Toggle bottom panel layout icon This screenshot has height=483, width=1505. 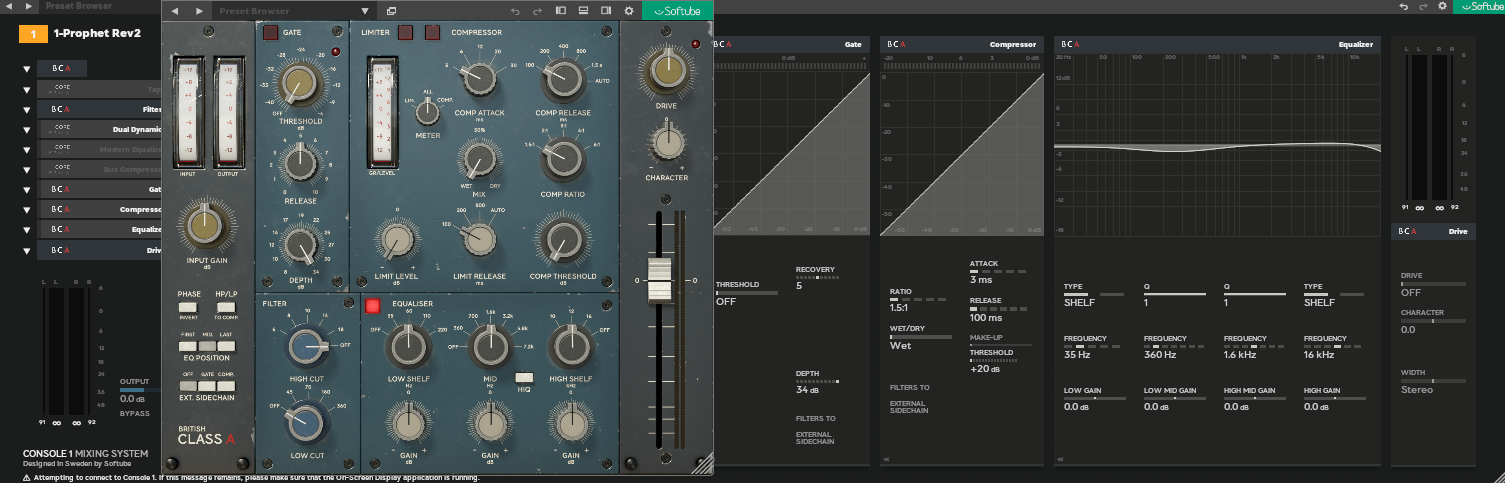[583, 11]
